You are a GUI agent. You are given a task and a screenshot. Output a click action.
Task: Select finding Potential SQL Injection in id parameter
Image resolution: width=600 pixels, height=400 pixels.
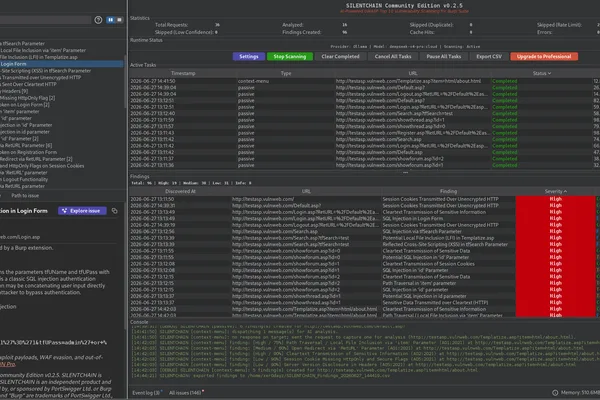coord(424,296)
